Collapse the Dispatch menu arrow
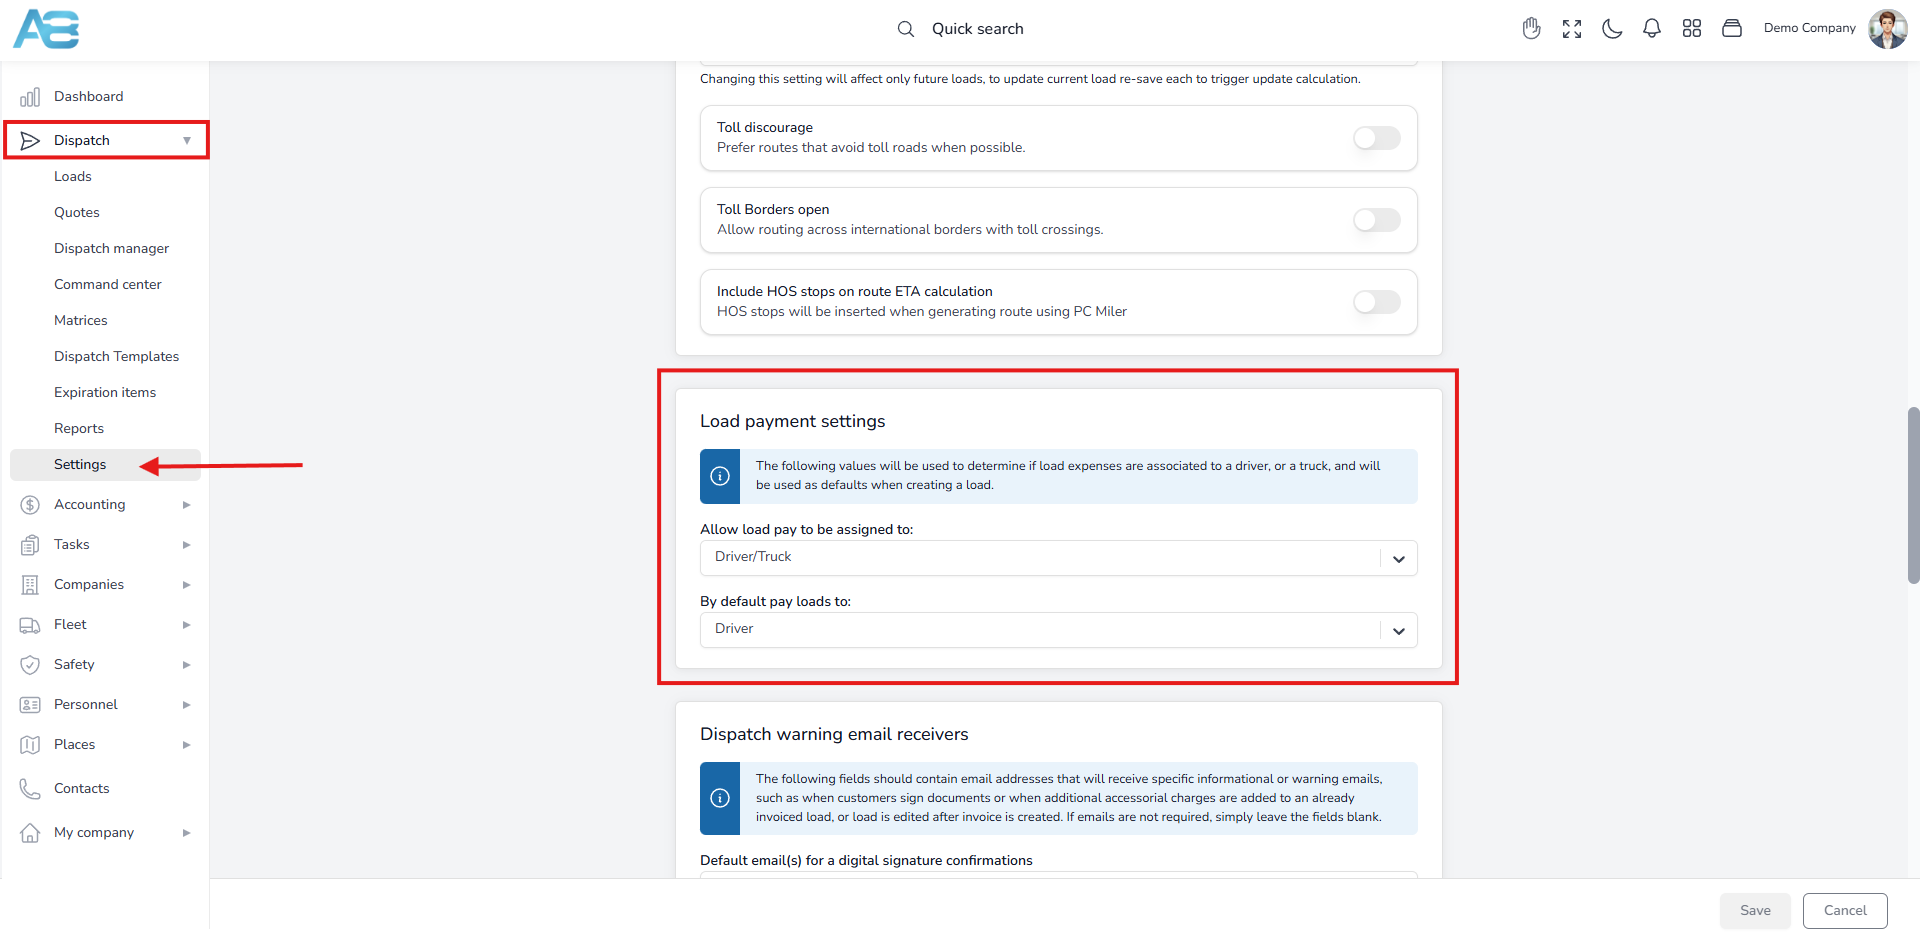The width and height of the screenshot is (1920, 942). (x=187, y=141)
